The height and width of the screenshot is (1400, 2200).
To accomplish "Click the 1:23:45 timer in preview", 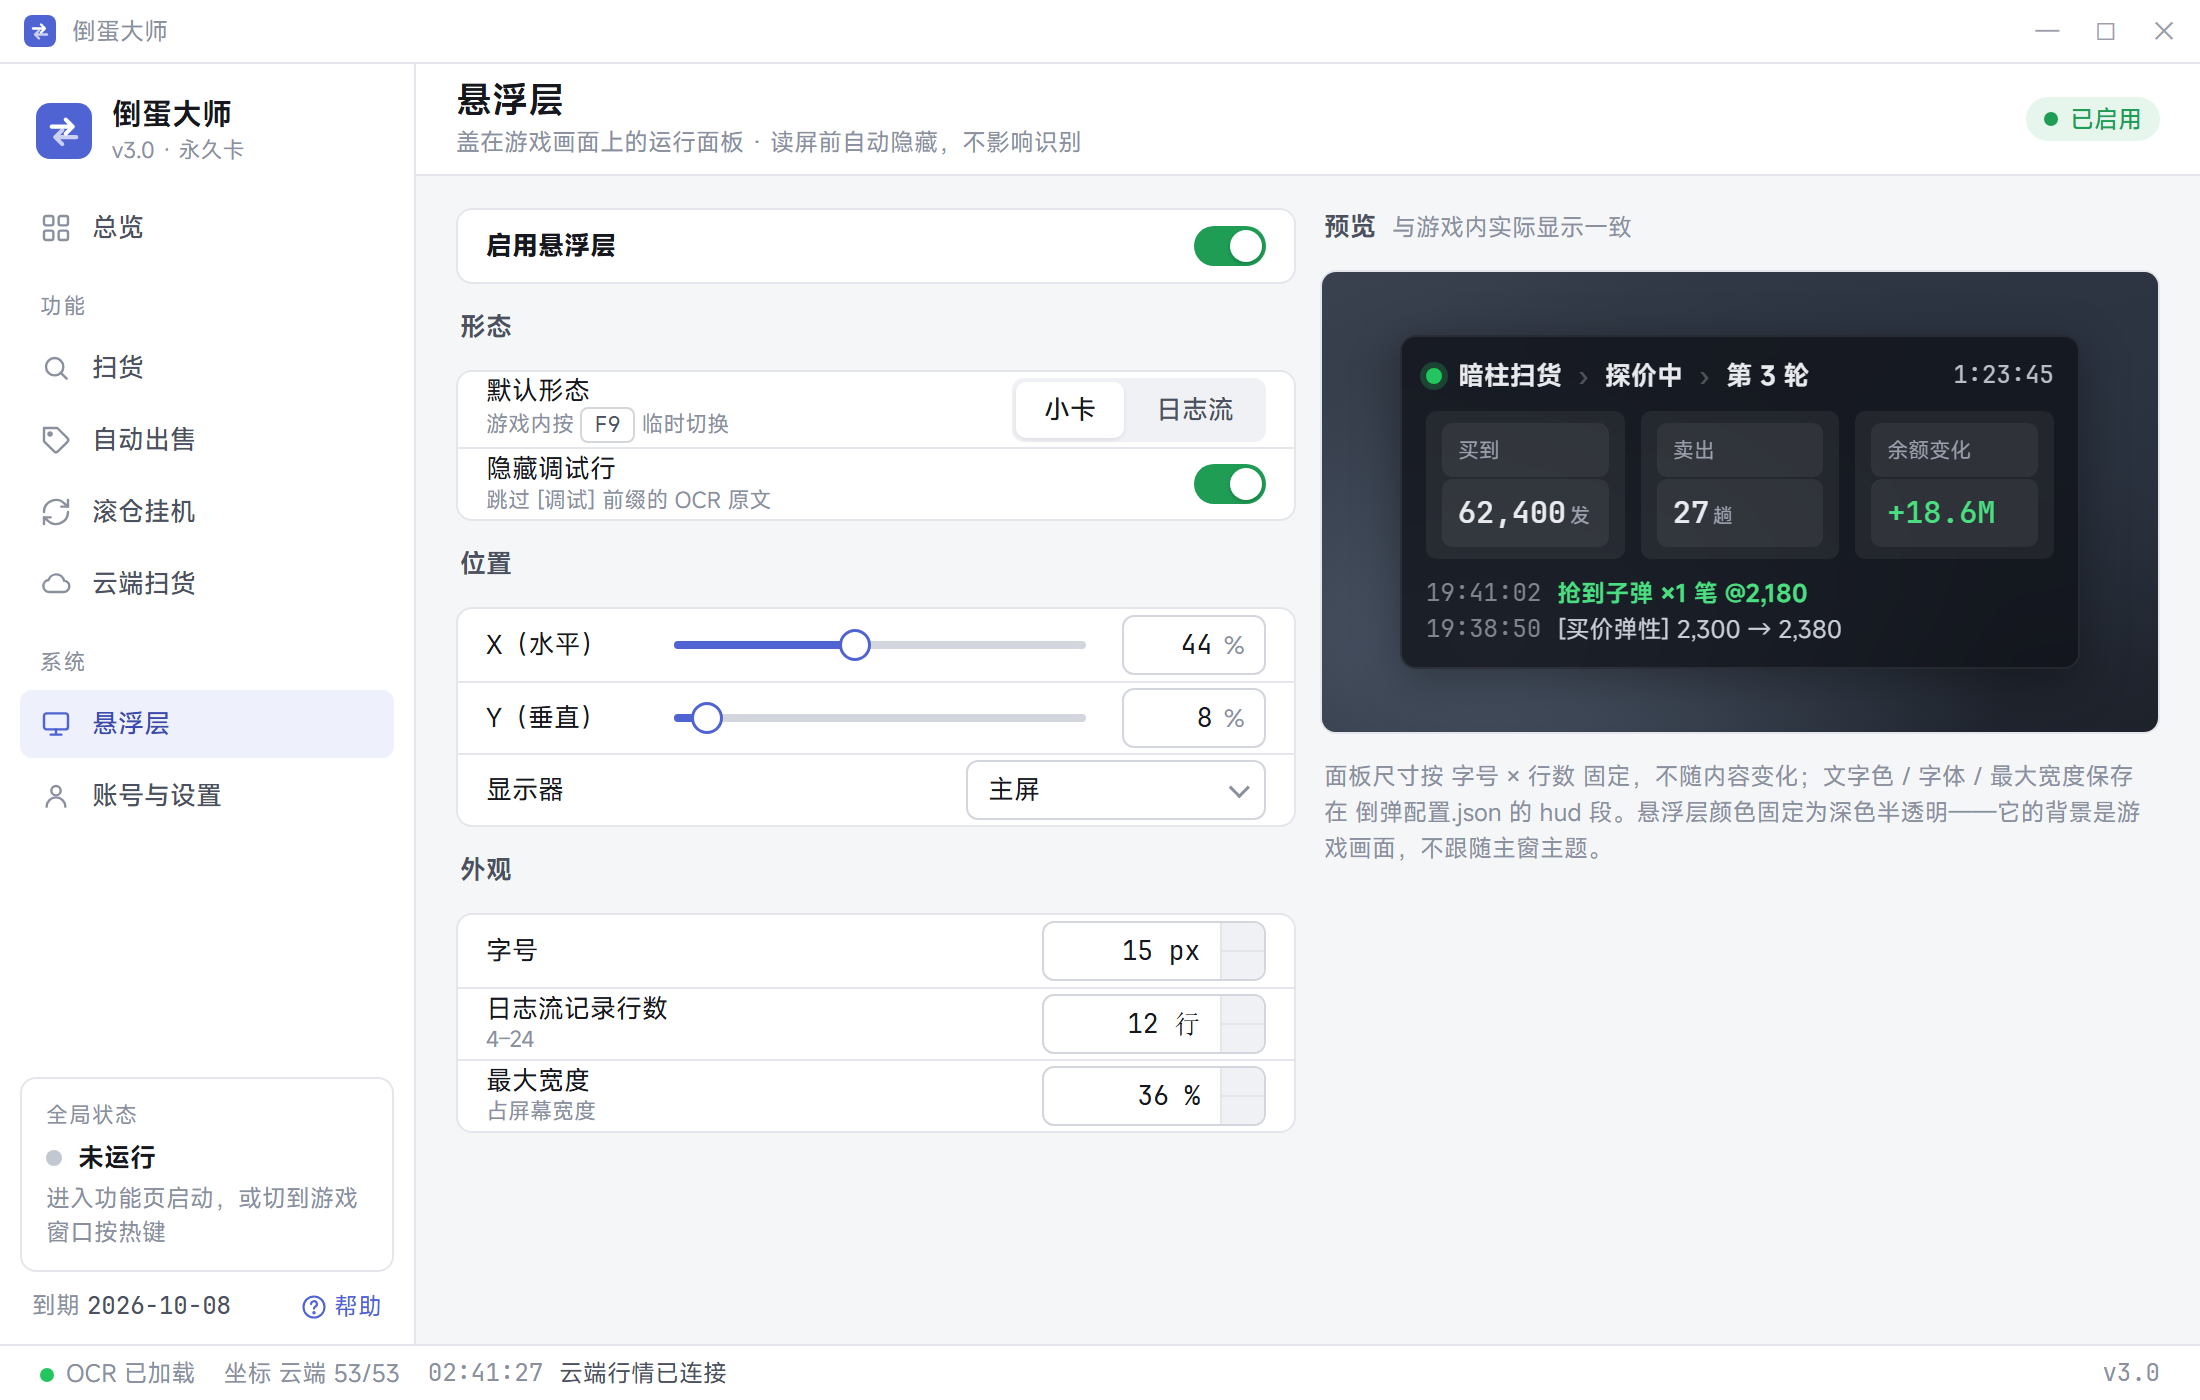I will [x=2003, y=375].
